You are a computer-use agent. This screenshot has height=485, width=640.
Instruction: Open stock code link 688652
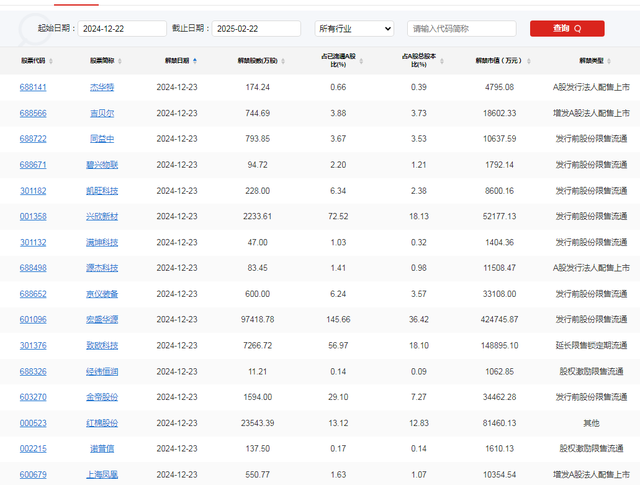coord(33,294)
